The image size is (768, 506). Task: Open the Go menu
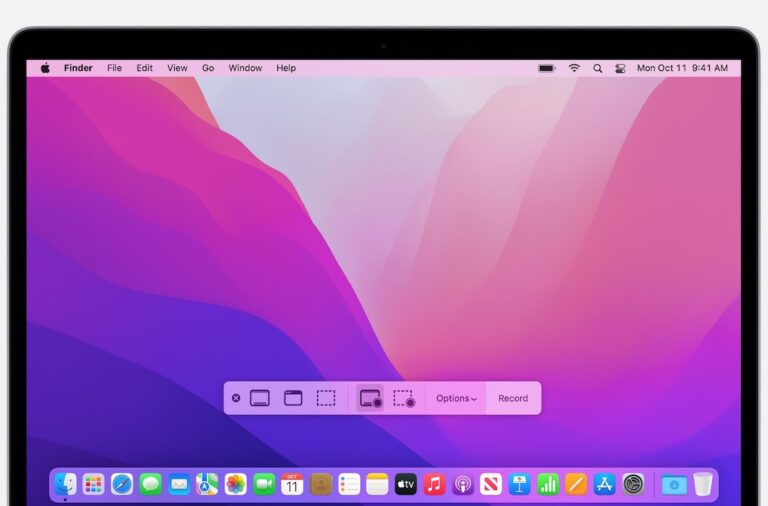[208, 68]
